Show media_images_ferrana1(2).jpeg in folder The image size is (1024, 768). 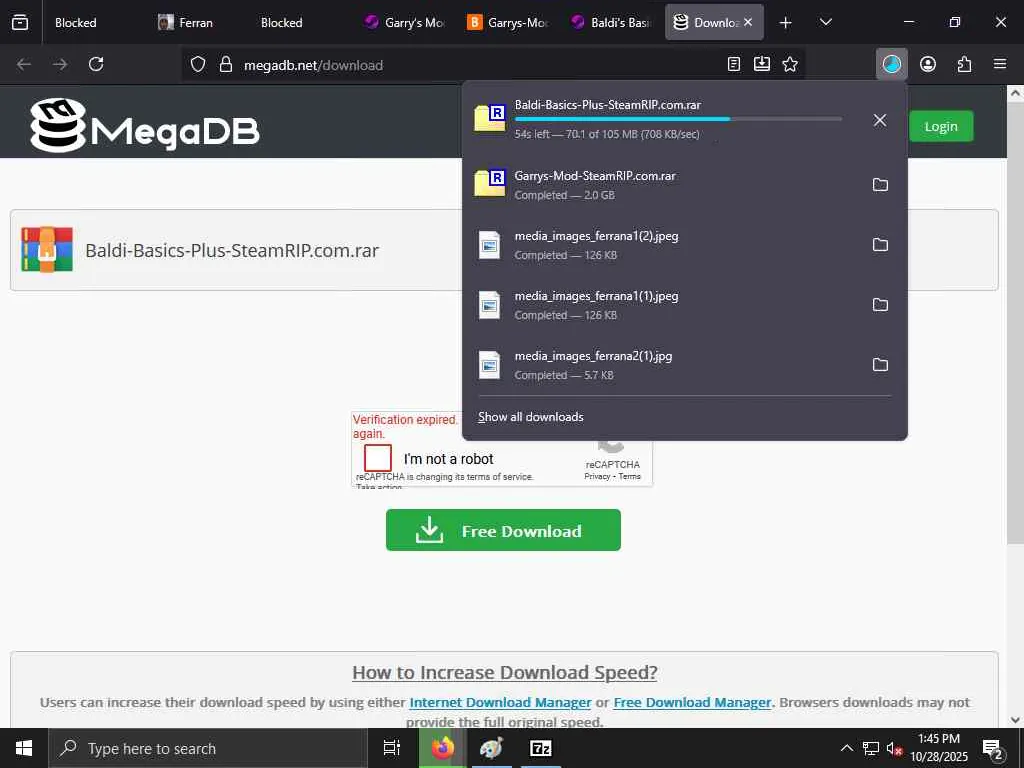click(880, 245)
